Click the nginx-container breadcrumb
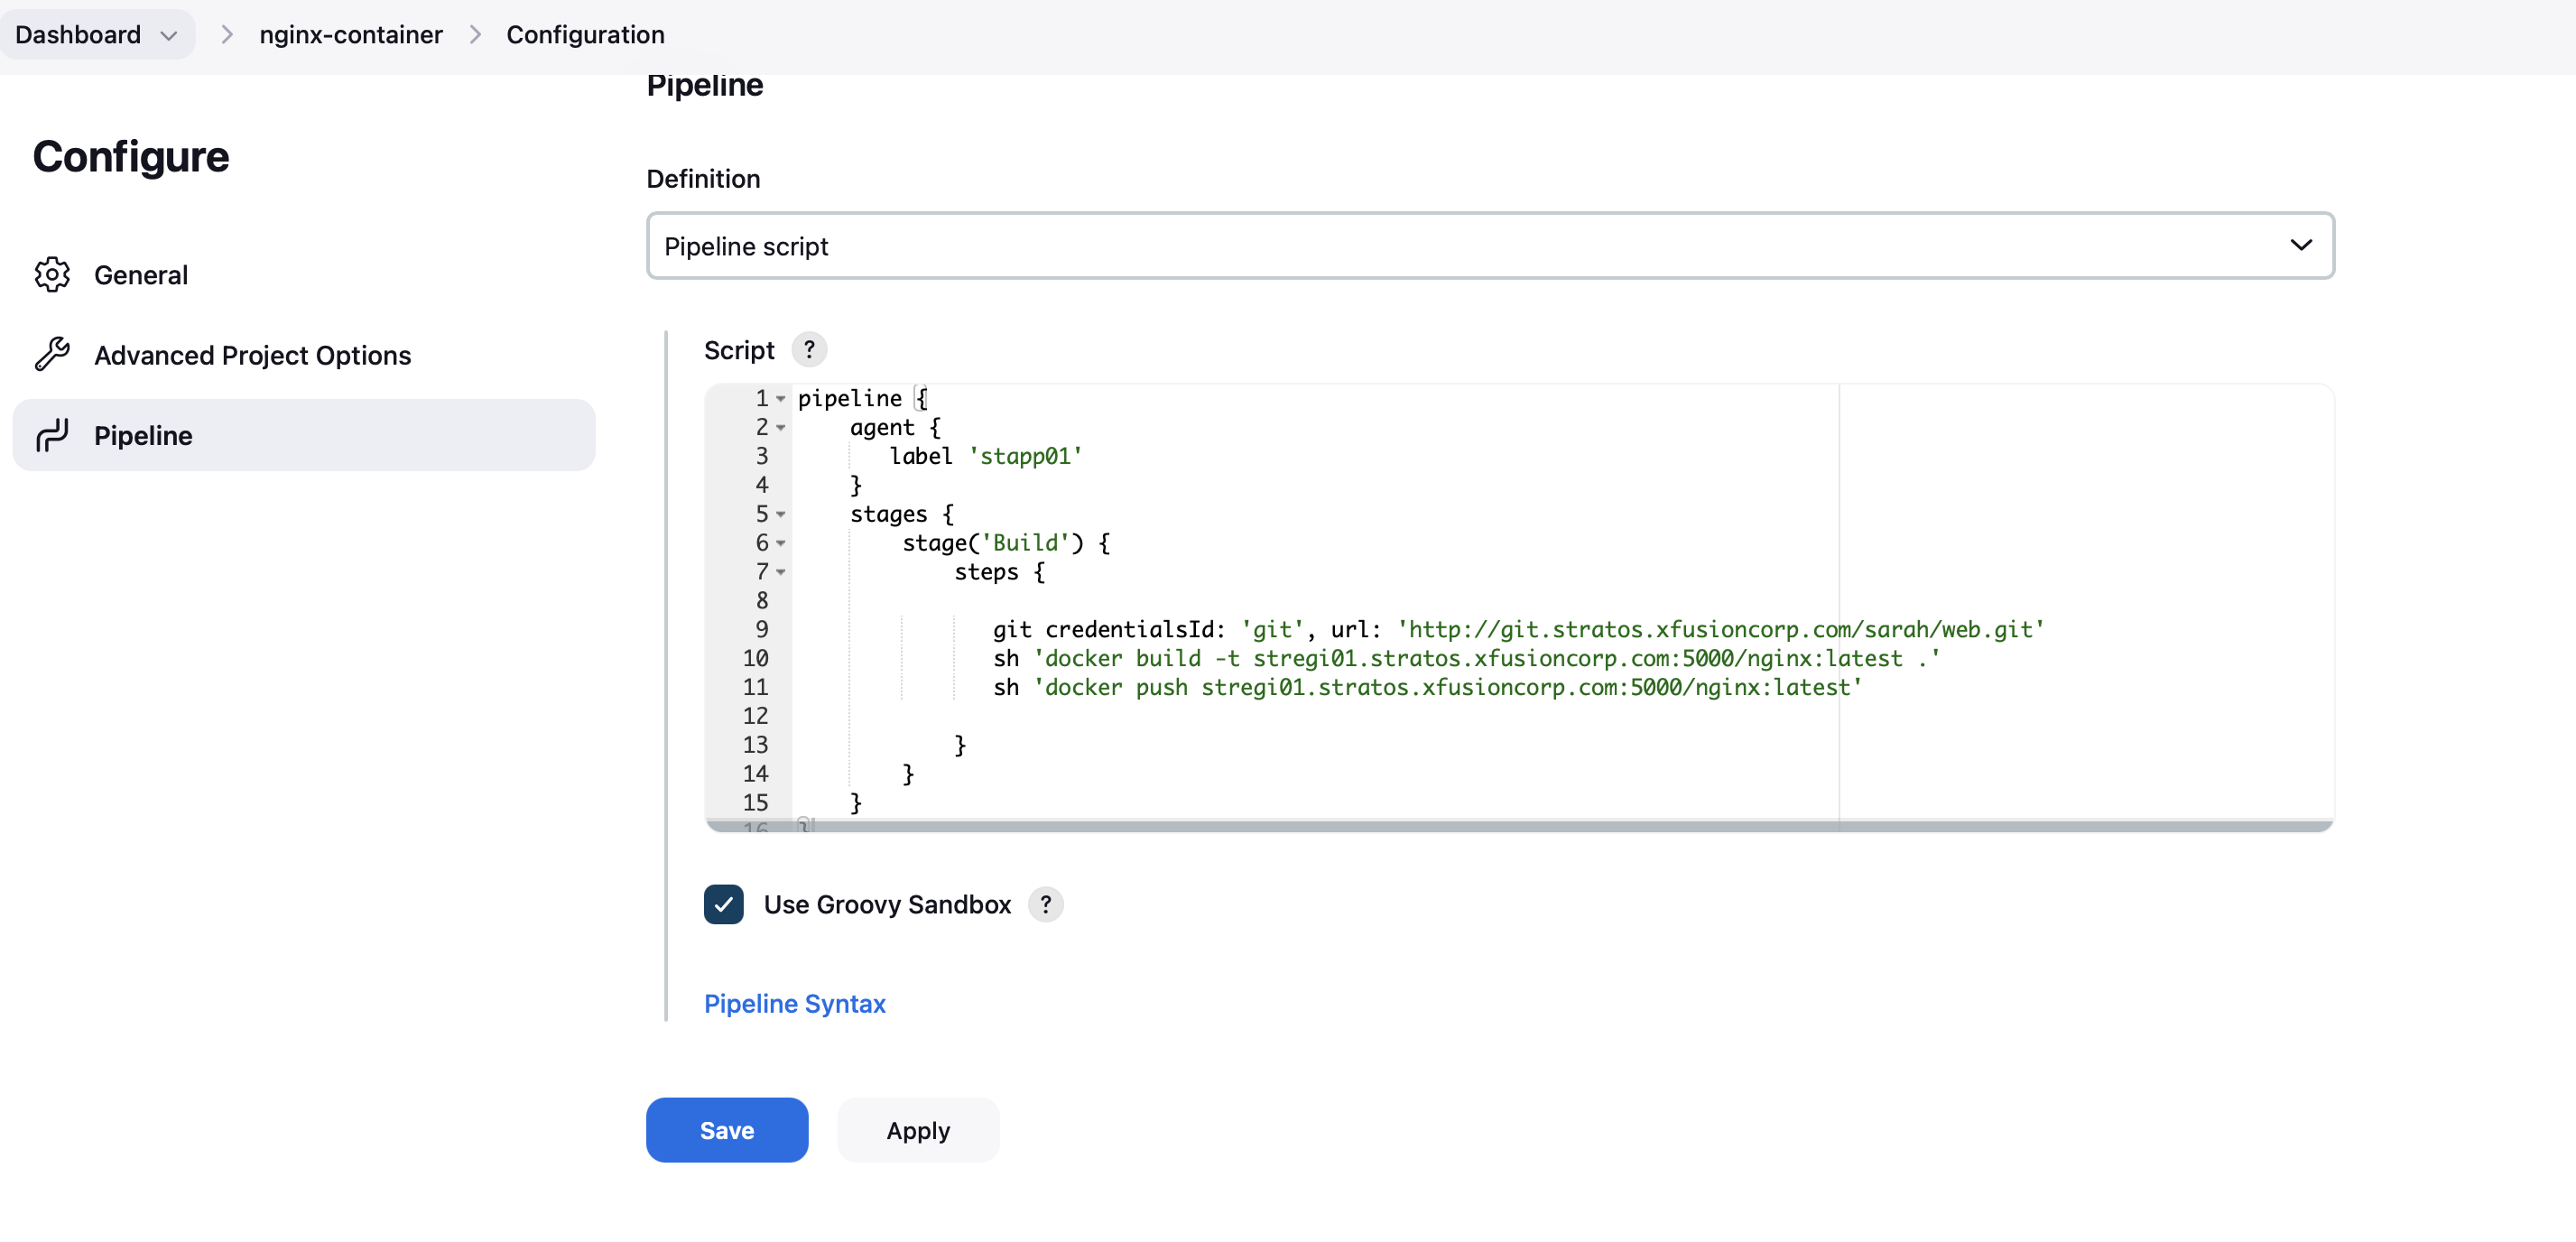The height and width of the screenshot is (1242, 2576). point(350,35)
